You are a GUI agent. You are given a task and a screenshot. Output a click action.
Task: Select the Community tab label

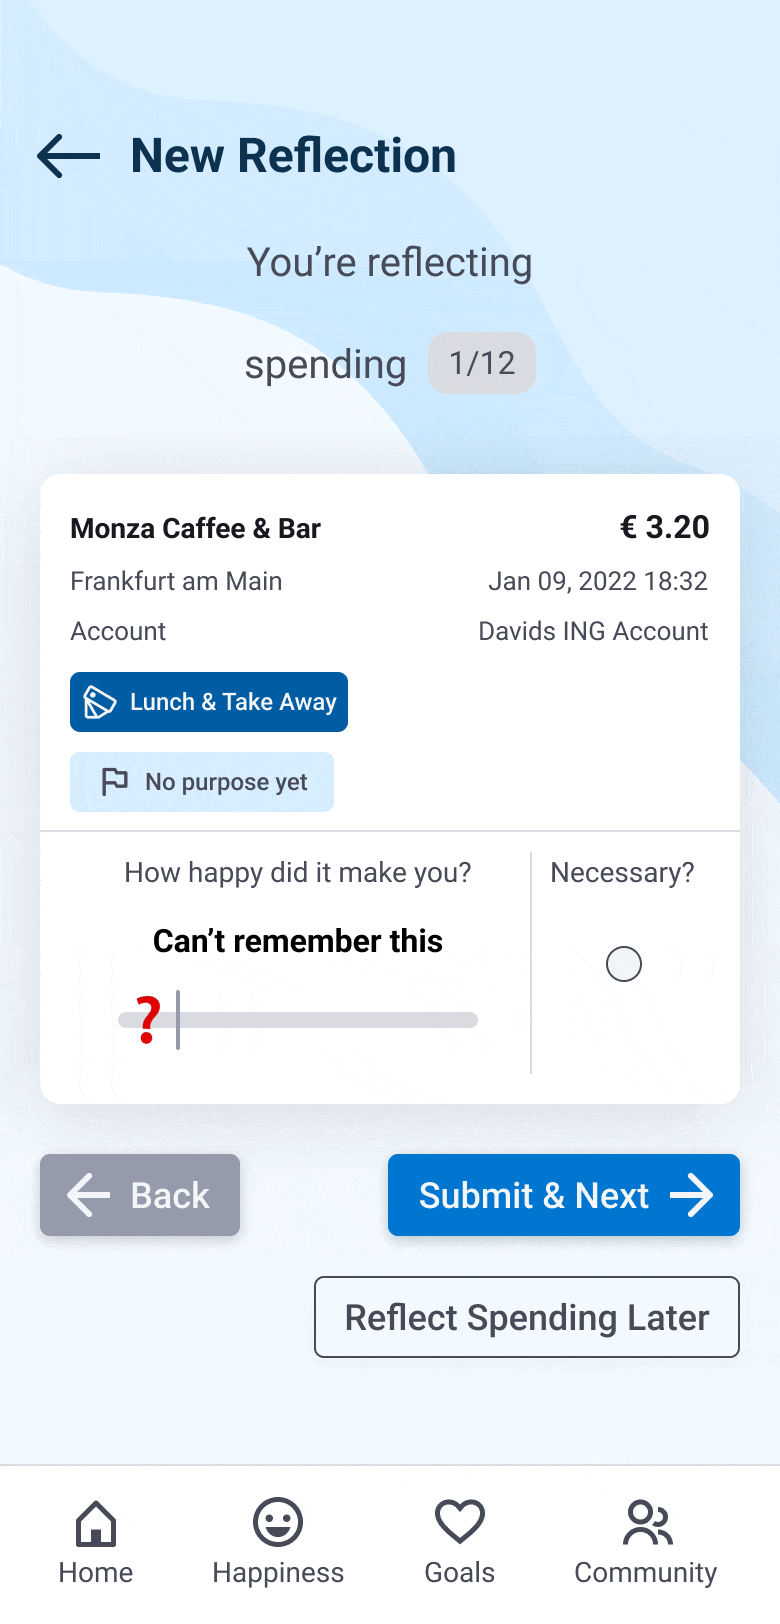coord(646,1573)
